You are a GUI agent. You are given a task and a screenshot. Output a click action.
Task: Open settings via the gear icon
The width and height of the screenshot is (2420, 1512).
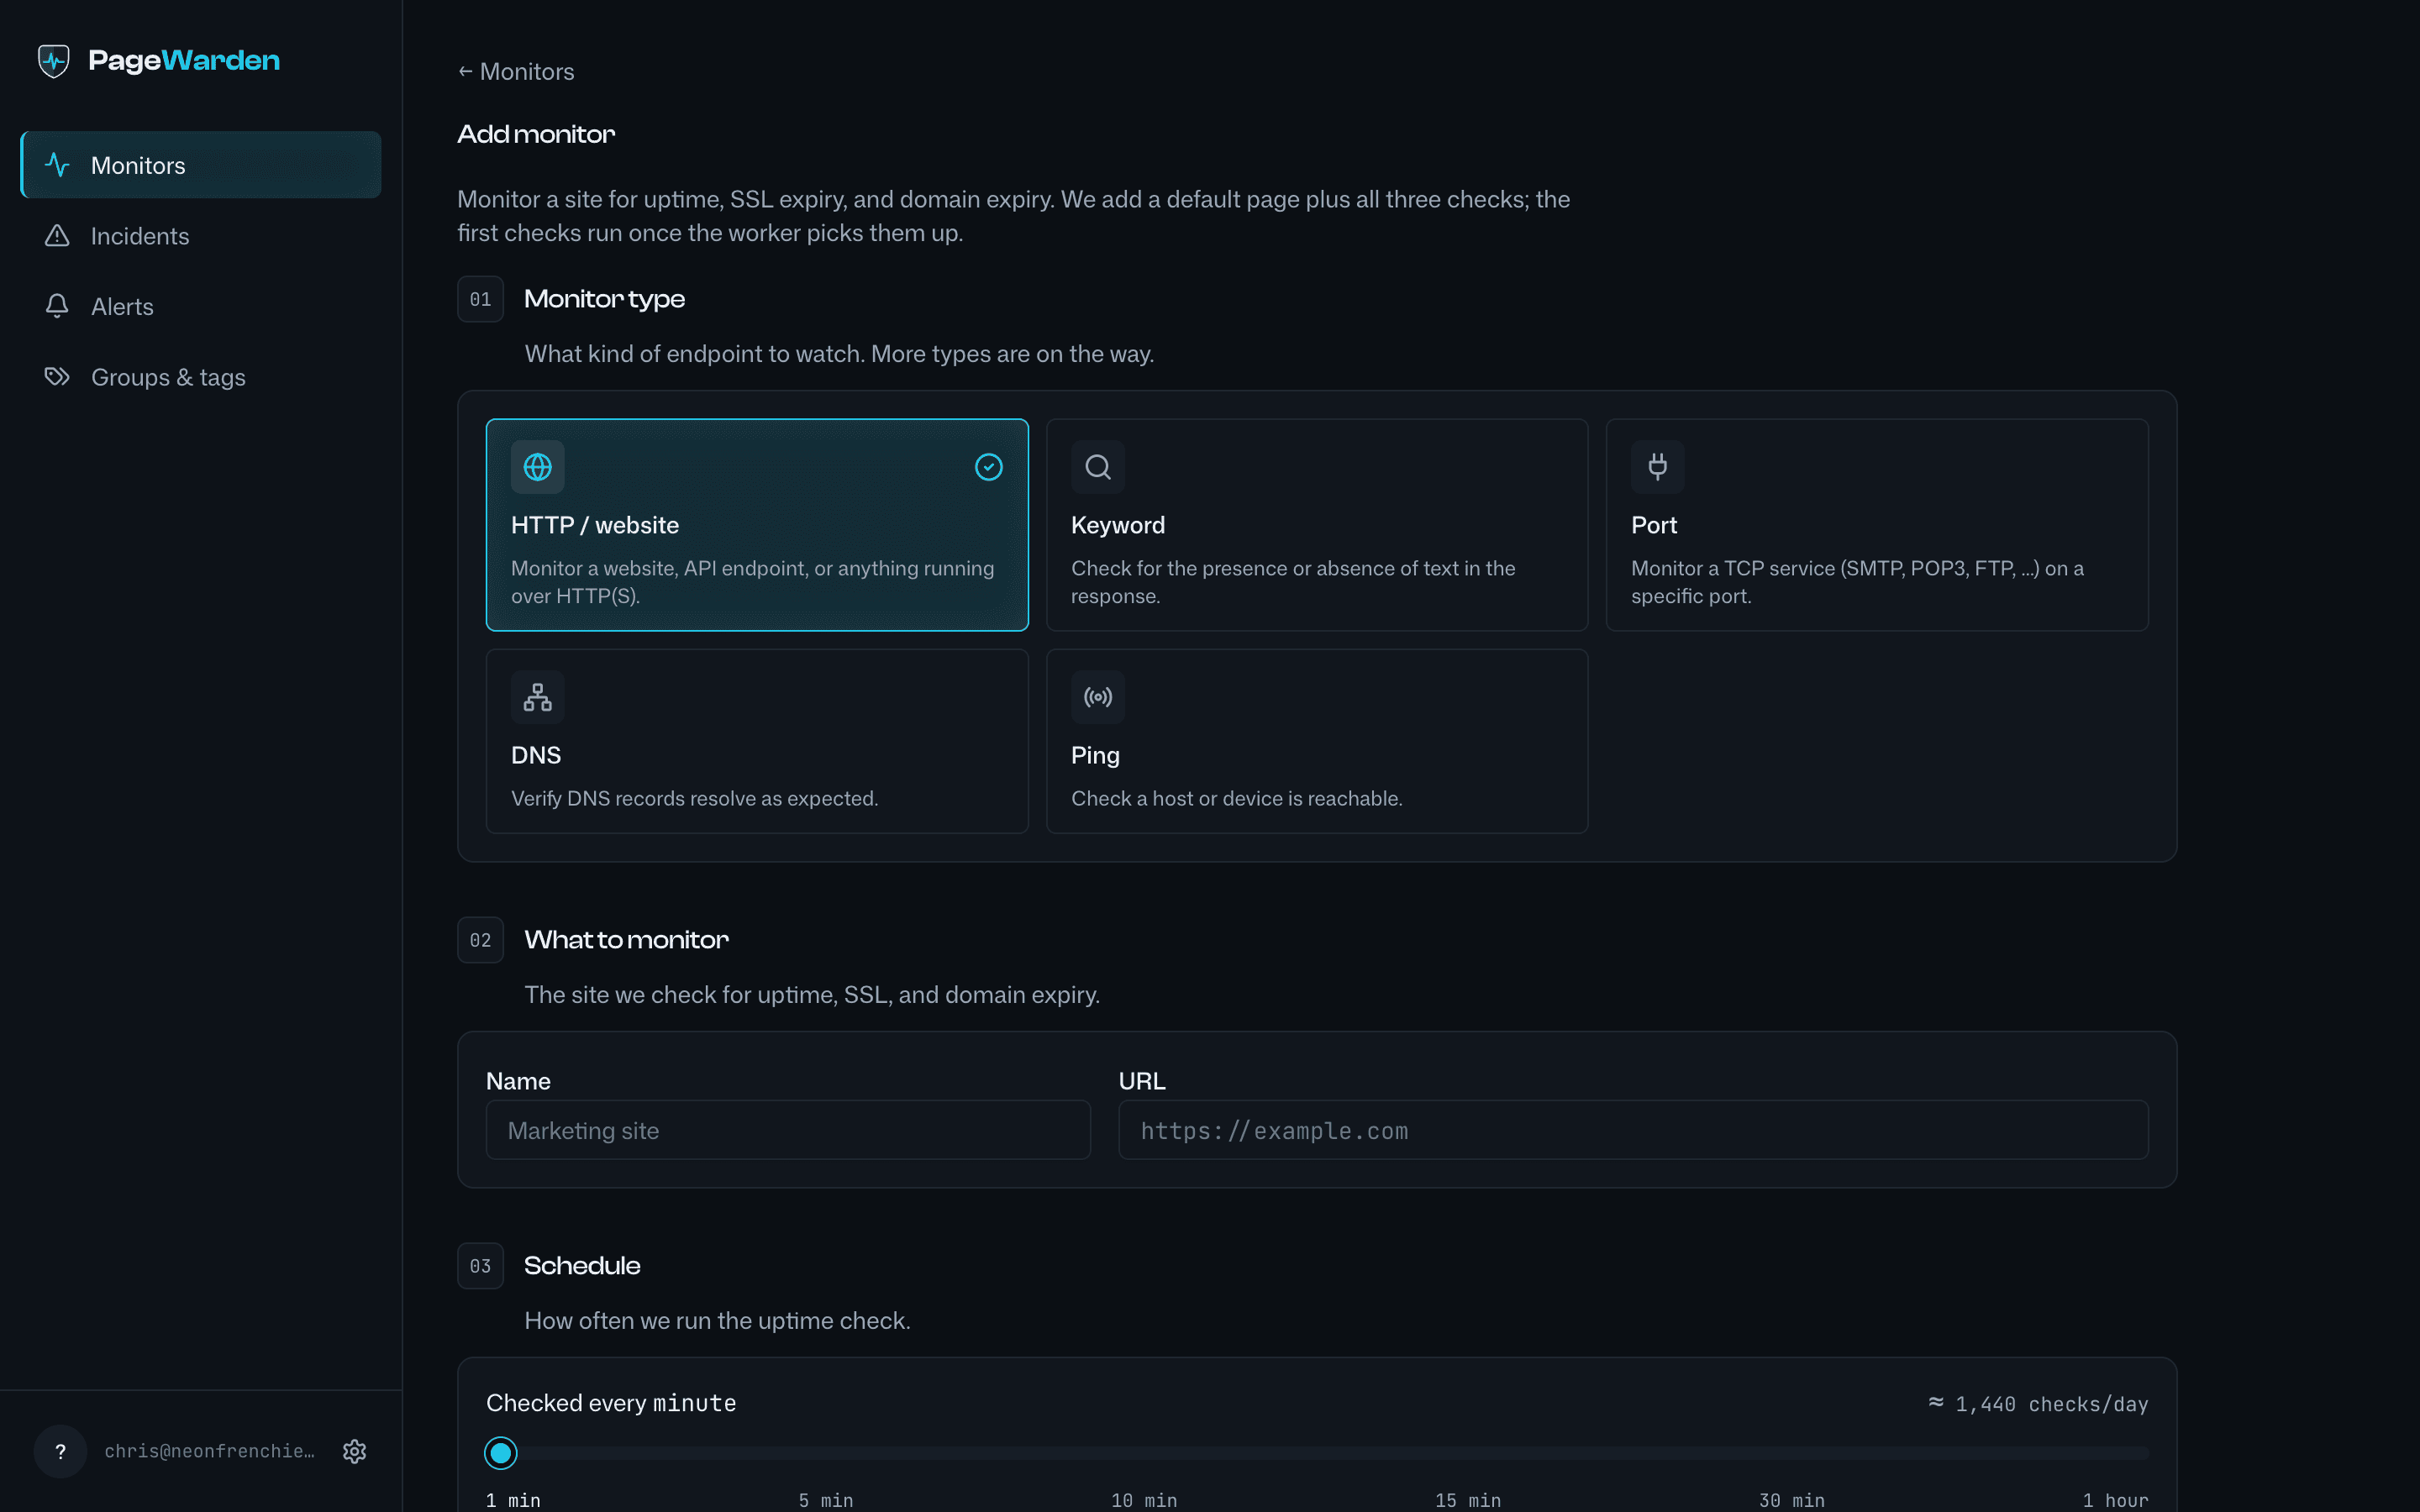pos(355,1451)
